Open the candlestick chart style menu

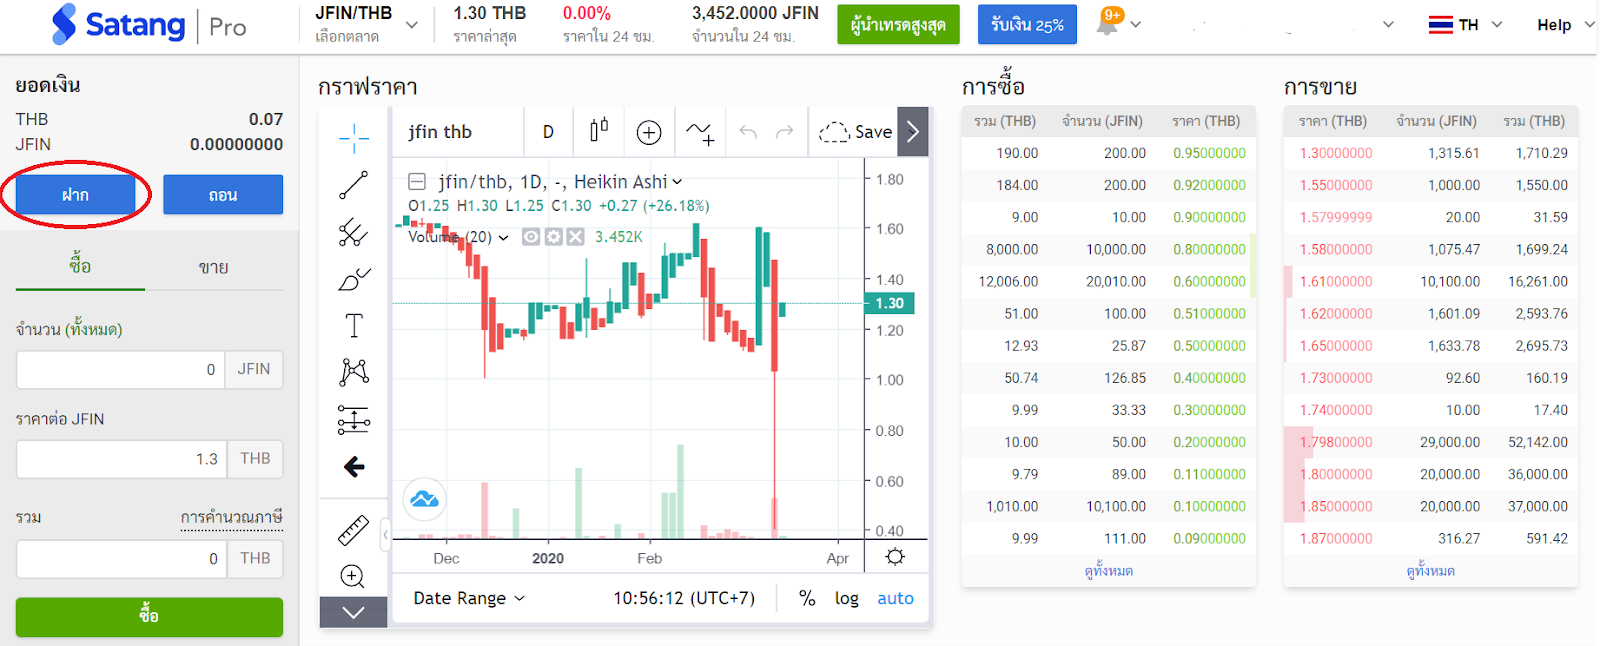click(599, 131)
